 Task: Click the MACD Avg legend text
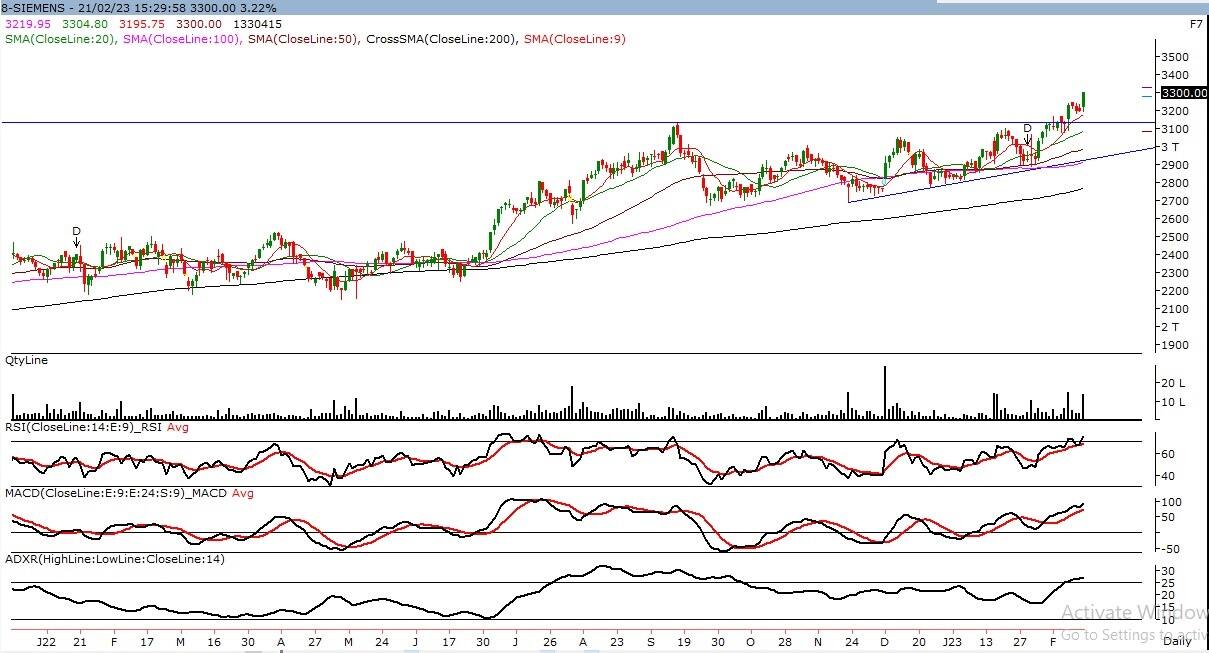(x=243, y=493)
